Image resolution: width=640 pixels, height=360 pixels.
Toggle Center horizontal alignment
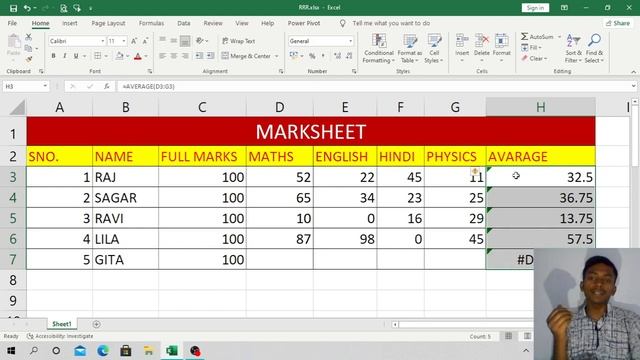coord(173,56)
